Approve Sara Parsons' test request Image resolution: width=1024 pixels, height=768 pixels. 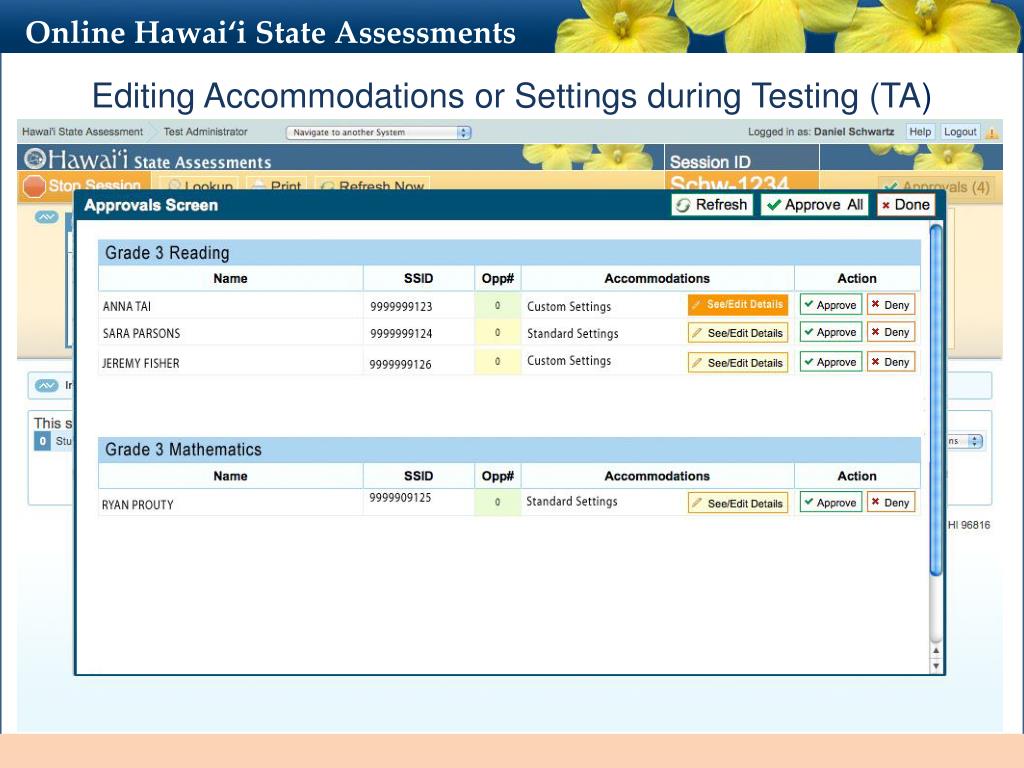click(831, 332)
